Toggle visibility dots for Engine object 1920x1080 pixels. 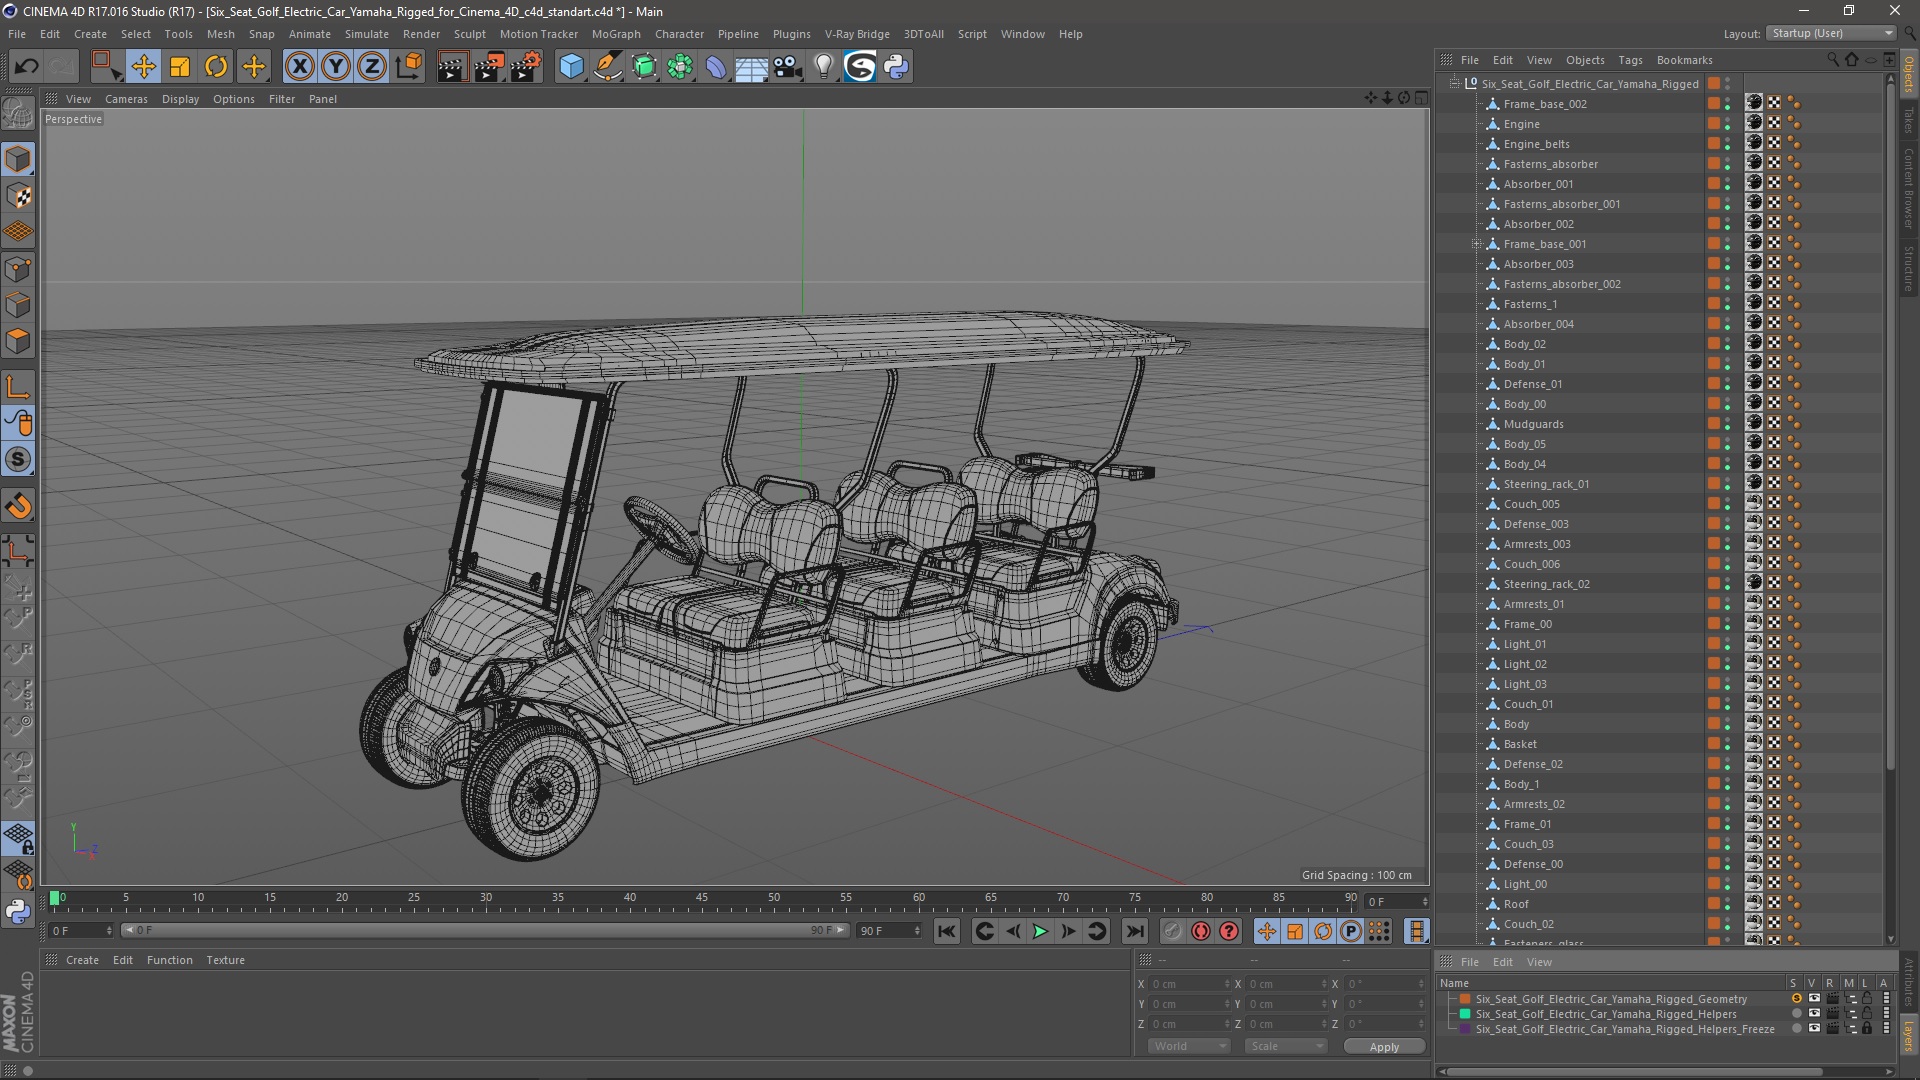1727,124
